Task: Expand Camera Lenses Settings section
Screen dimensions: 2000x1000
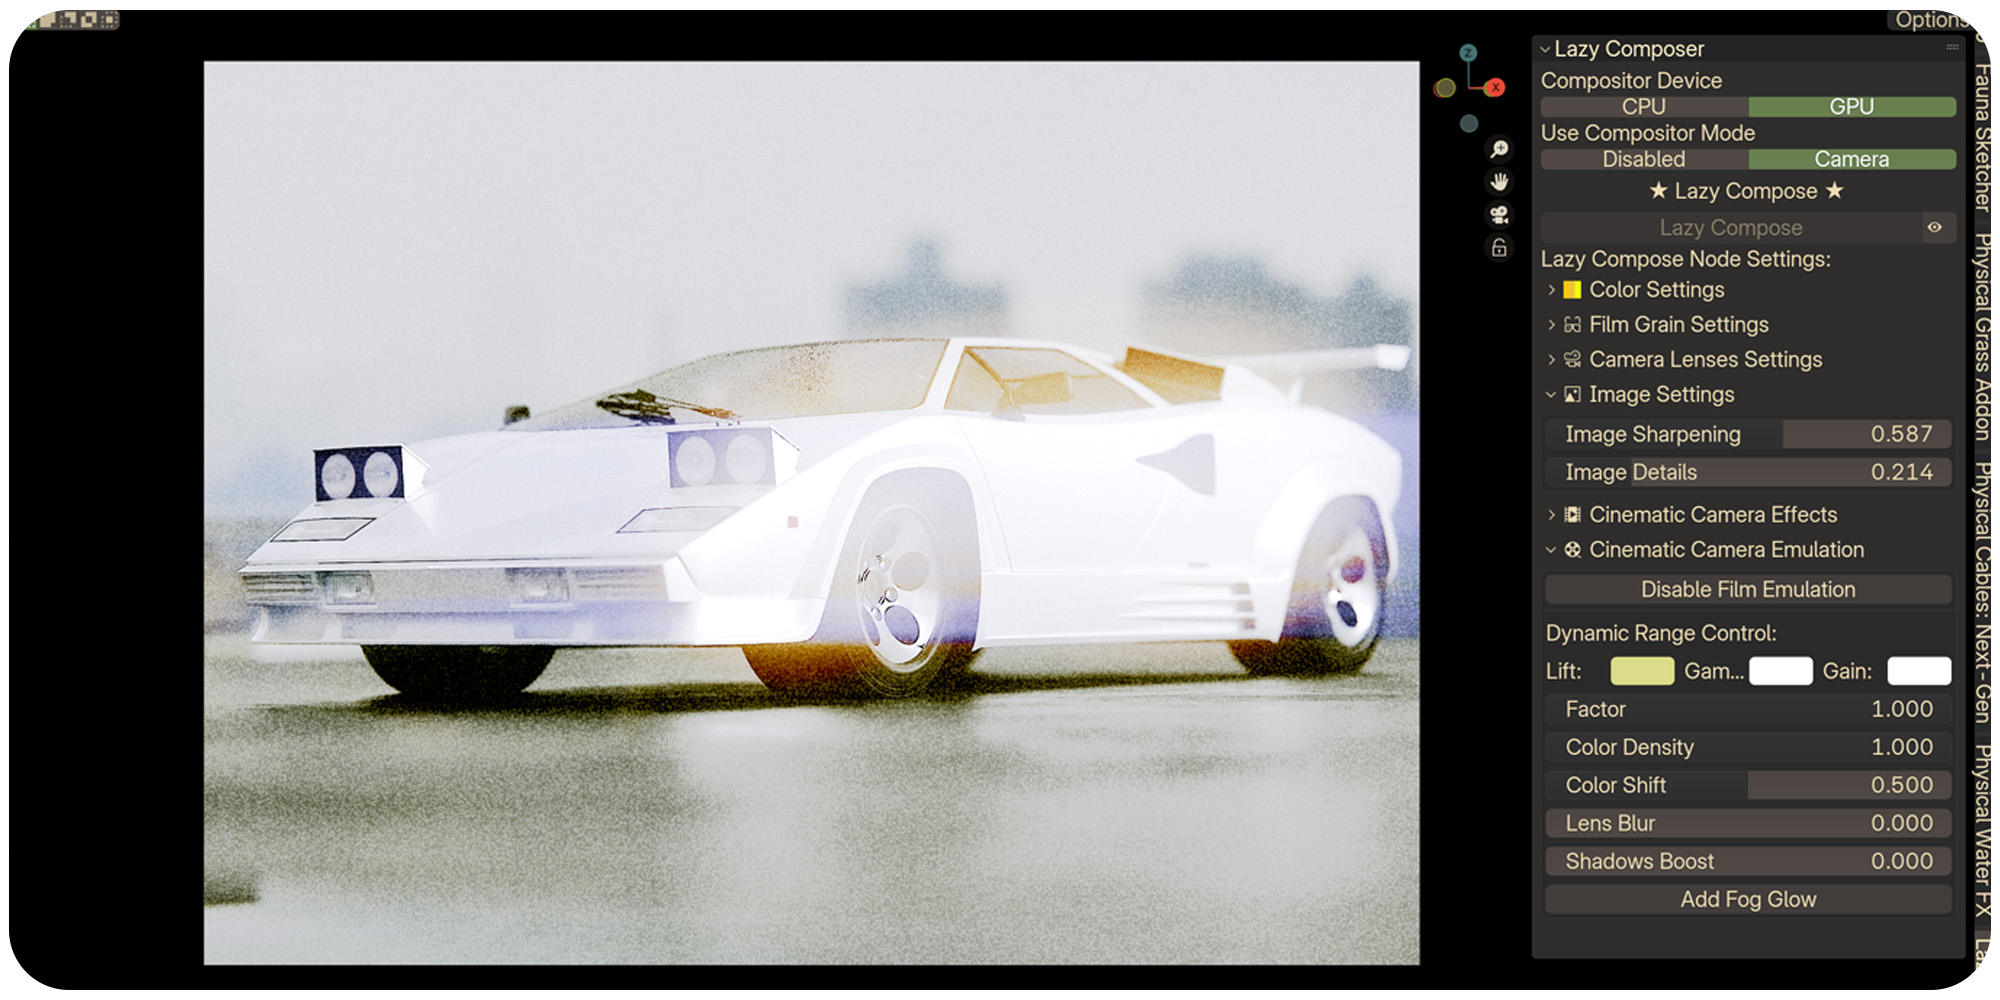Action: [1704, 360]
